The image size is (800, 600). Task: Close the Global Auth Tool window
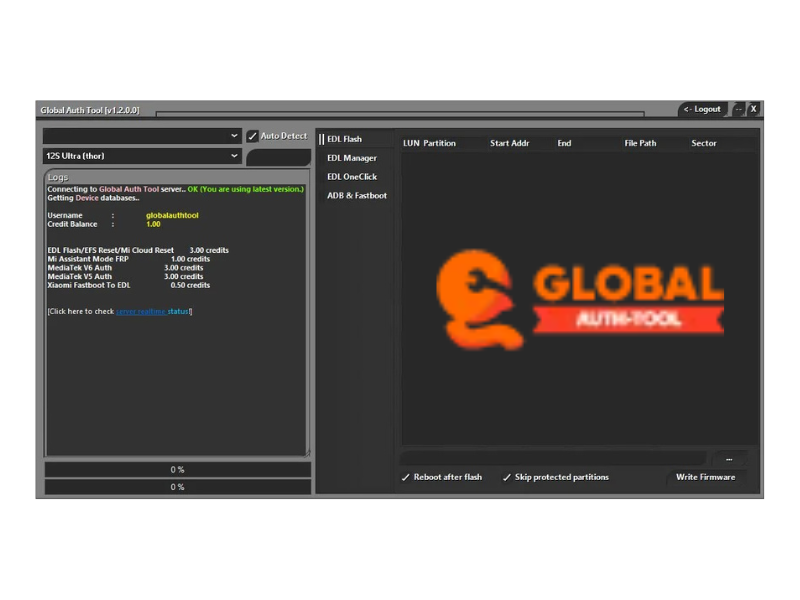point(753,109)
